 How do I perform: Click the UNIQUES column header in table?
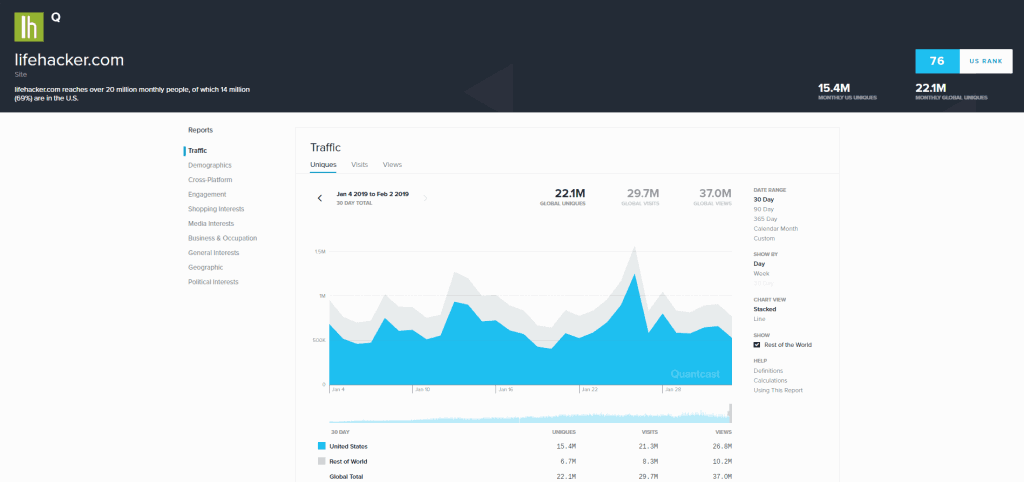[x=564, y=432]
